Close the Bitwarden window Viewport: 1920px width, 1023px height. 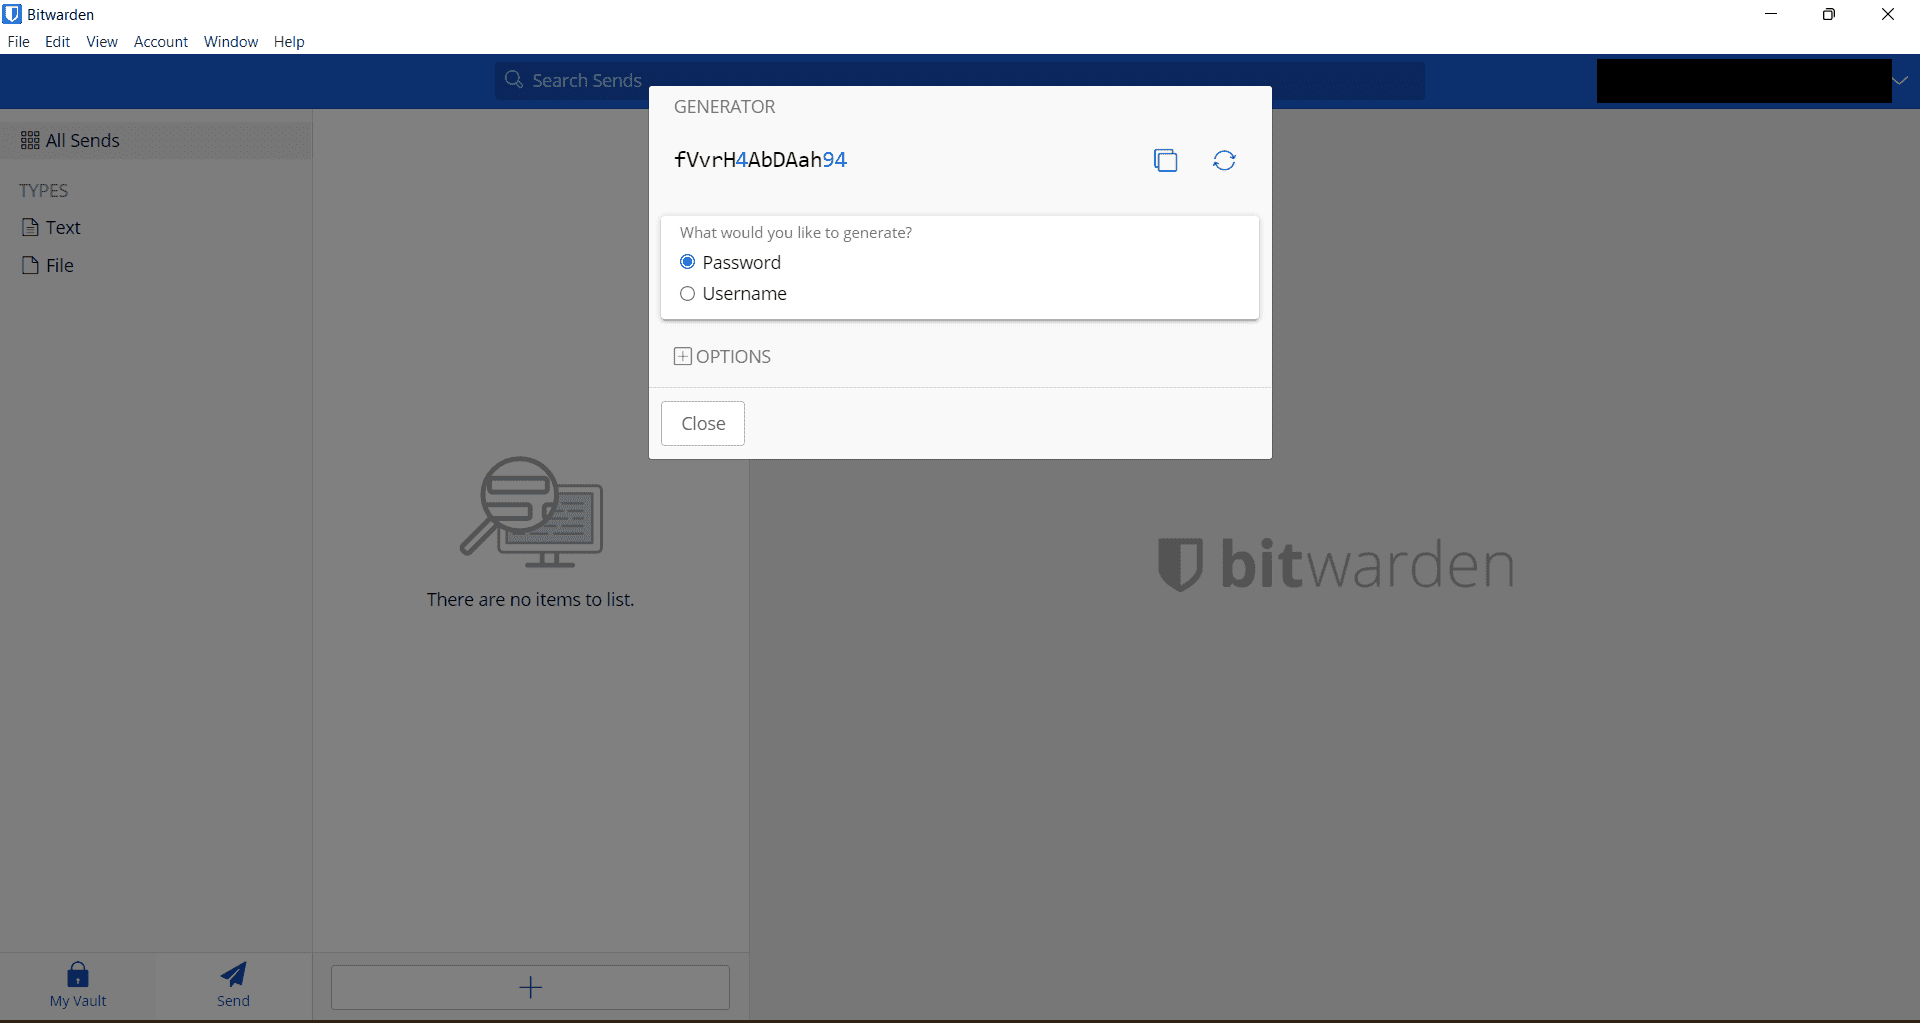point(1888,14)
